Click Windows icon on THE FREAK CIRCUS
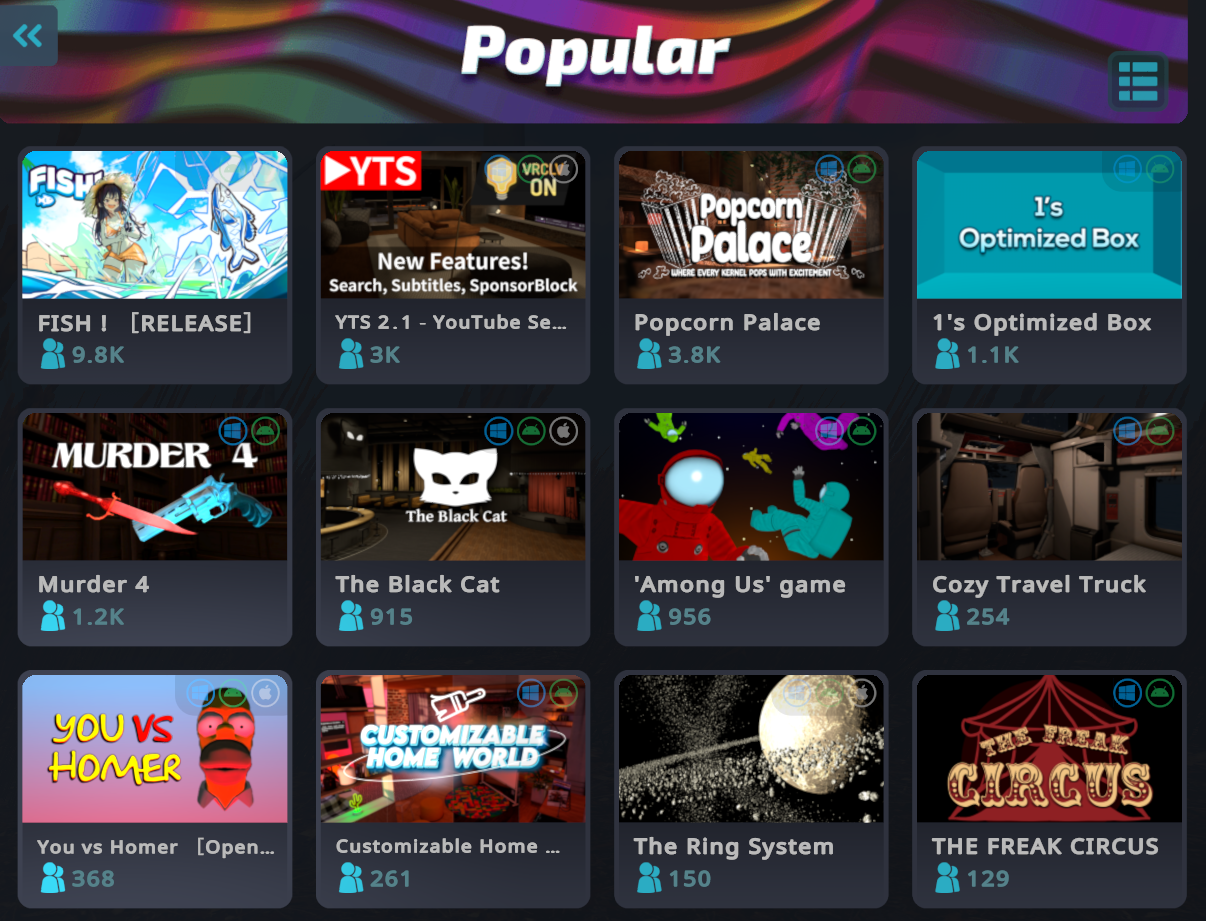 [1128, 693]
